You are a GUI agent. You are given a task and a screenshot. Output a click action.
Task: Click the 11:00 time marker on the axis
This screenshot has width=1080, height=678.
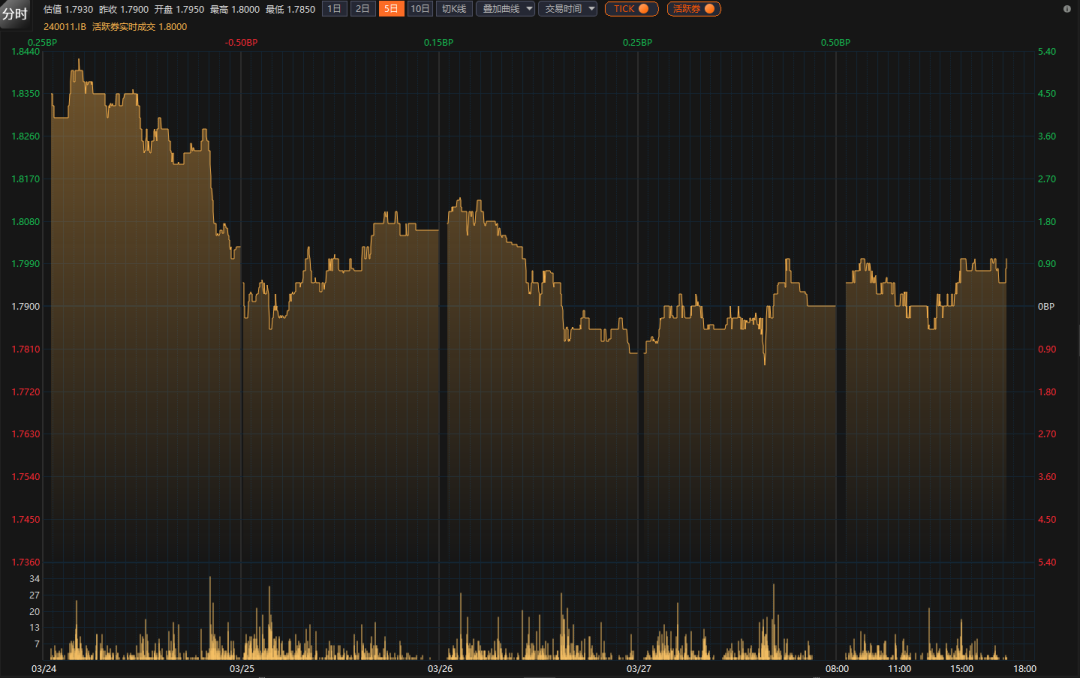899,668
